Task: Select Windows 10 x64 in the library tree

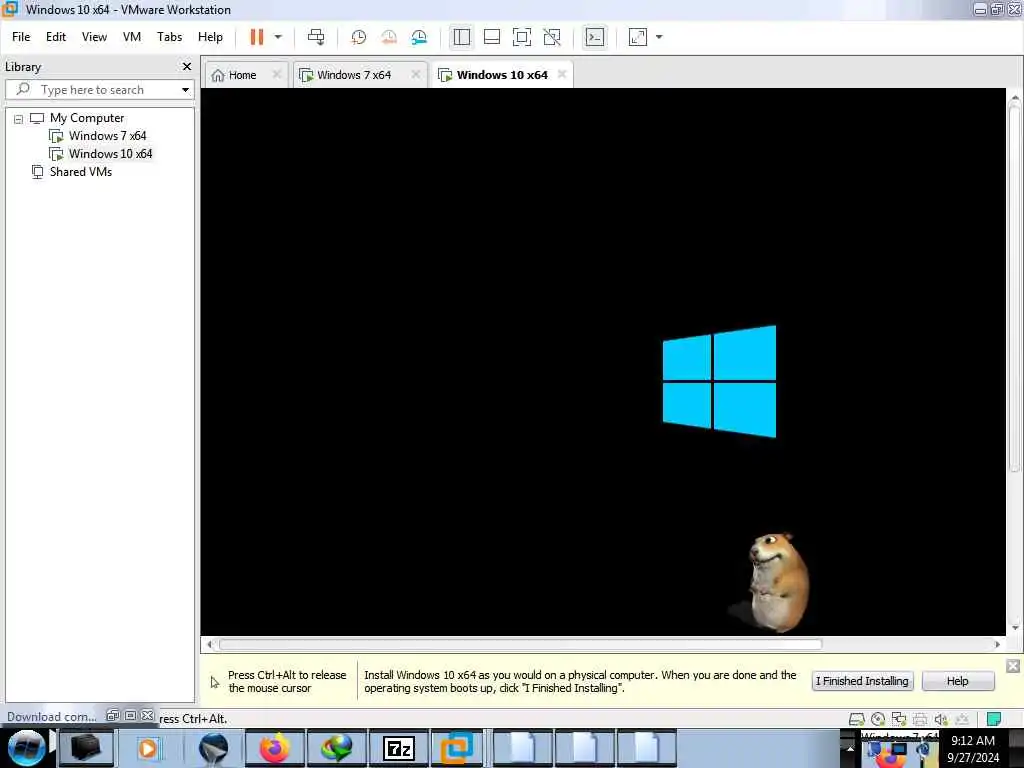Action: (110, 154)
